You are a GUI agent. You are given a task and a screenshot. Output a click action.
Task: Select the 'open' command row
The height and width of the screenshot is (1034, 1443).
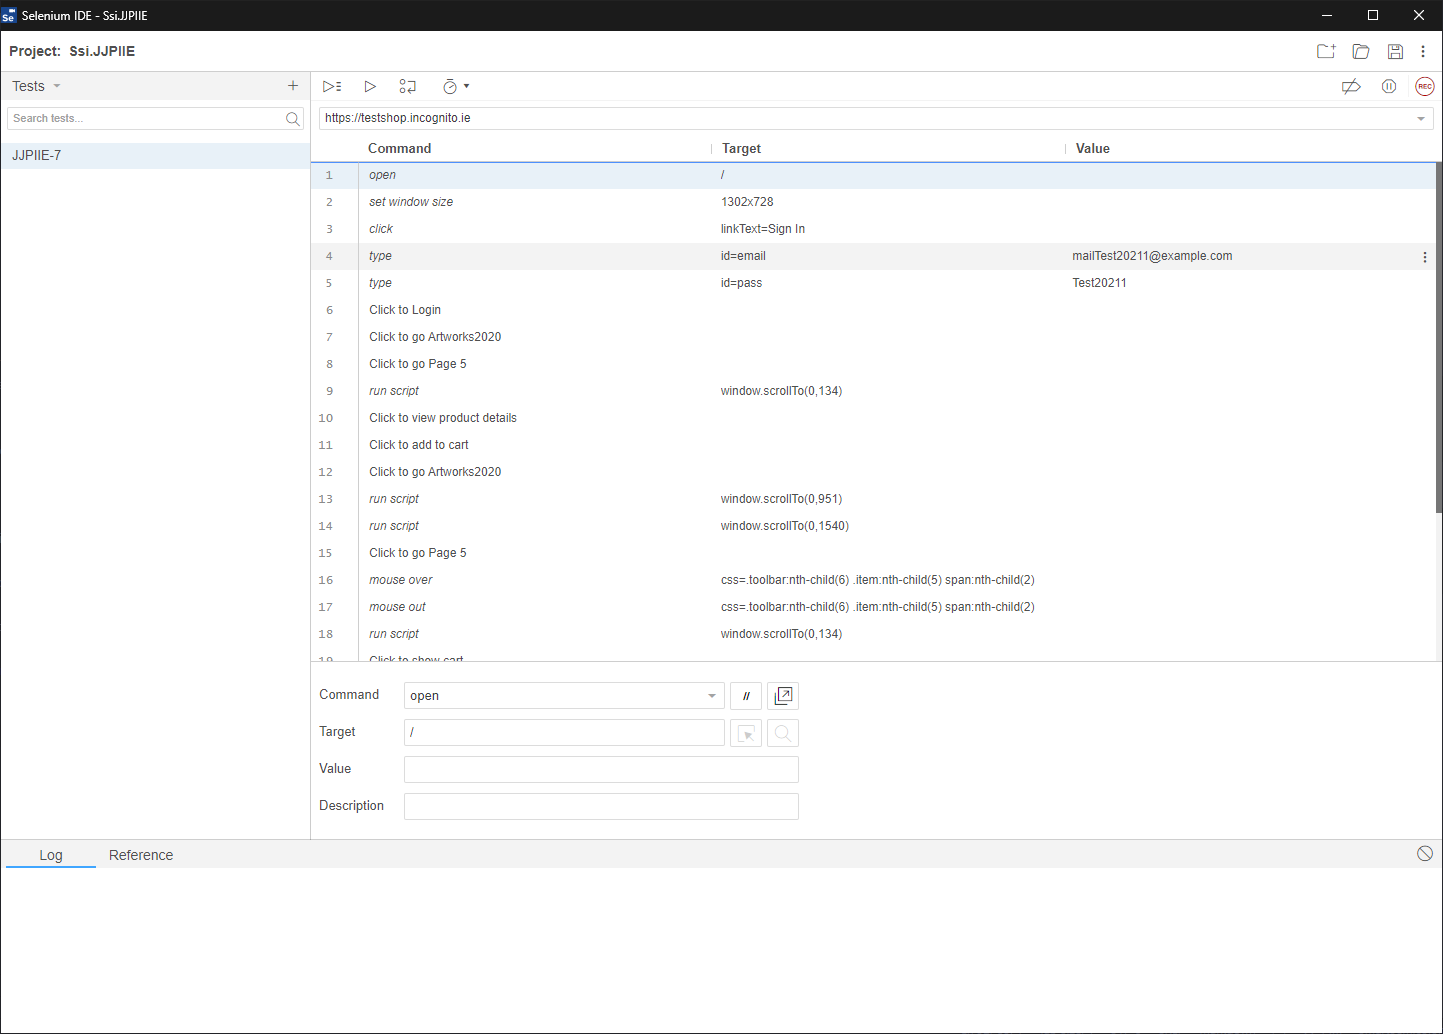873,175
